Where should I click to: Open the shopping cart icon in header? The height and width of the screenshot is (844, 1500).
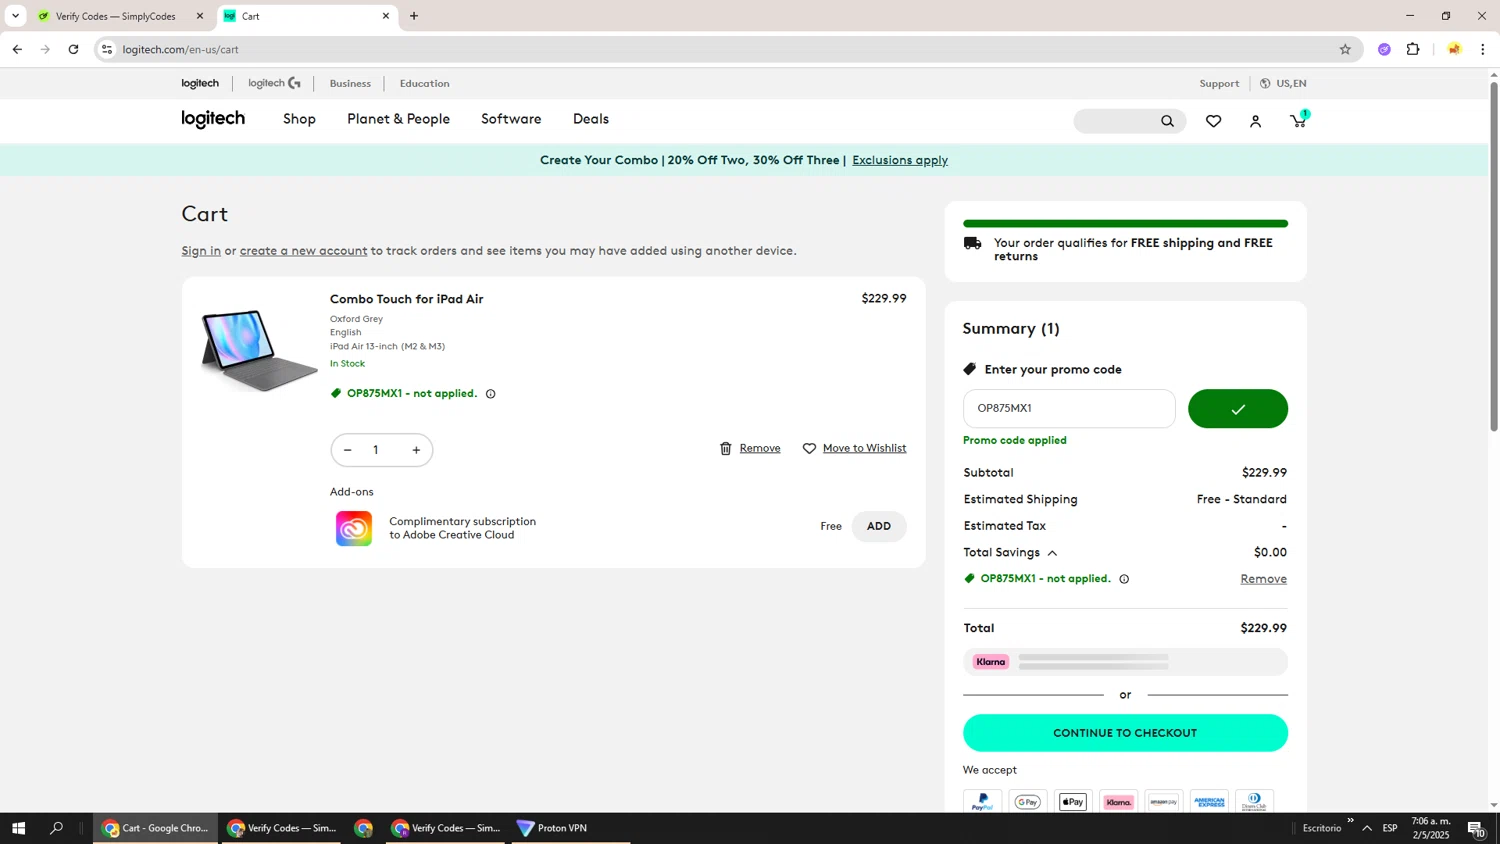tap(1298, 121)
